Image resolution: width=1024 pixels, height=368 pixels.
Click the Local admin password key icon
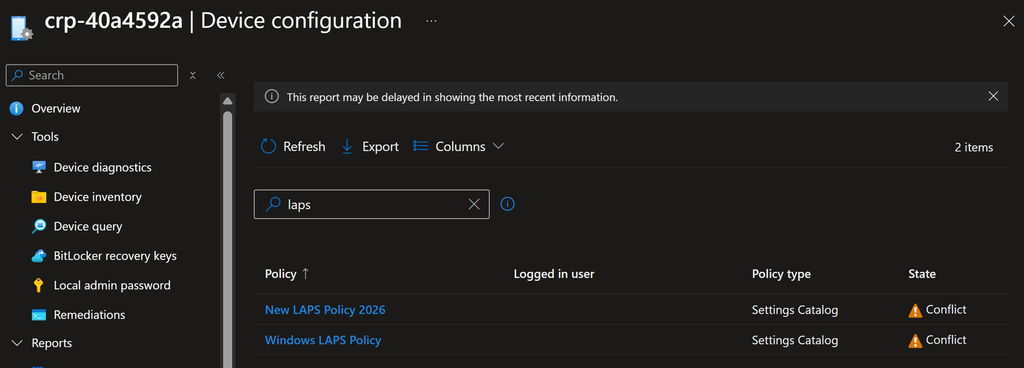pyautogui.click(x=39, y=285)
